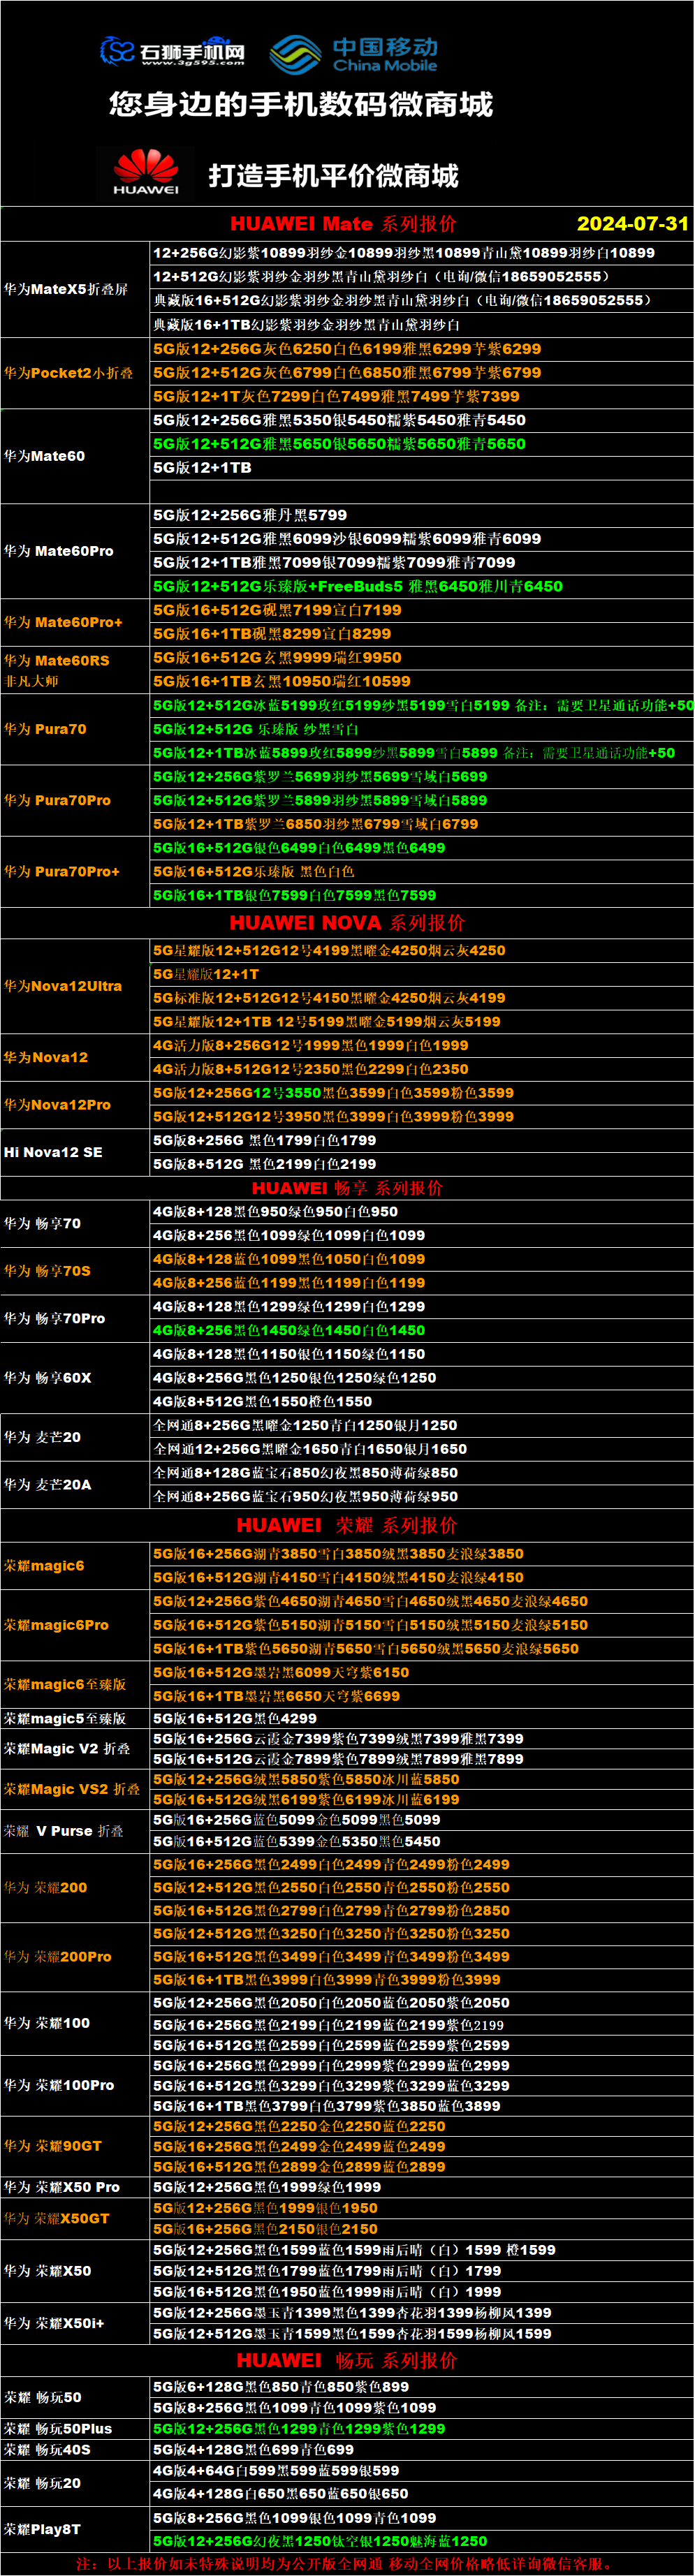Image resolution: width=695 pixels, height=2576 pixels.
Task: Select the "HUAWEI Mate 系列报价" section header
Action: pyautogui.click(x=343, y=224)
